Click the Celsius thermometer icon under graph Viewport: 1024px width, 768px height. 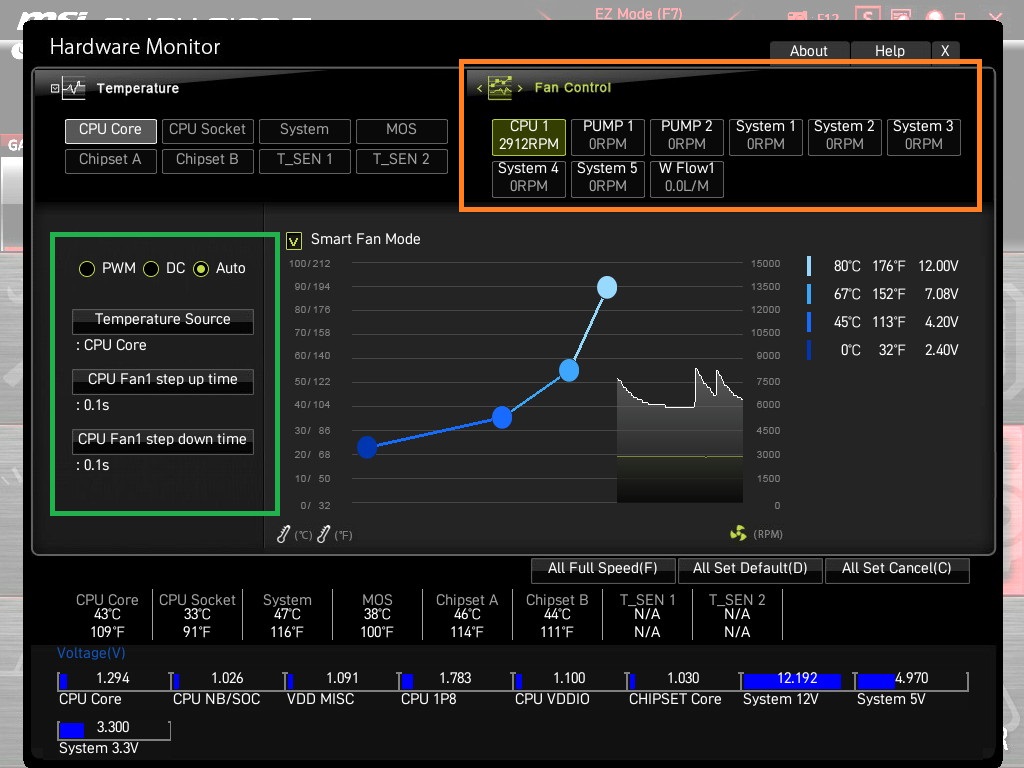(283, 534)
